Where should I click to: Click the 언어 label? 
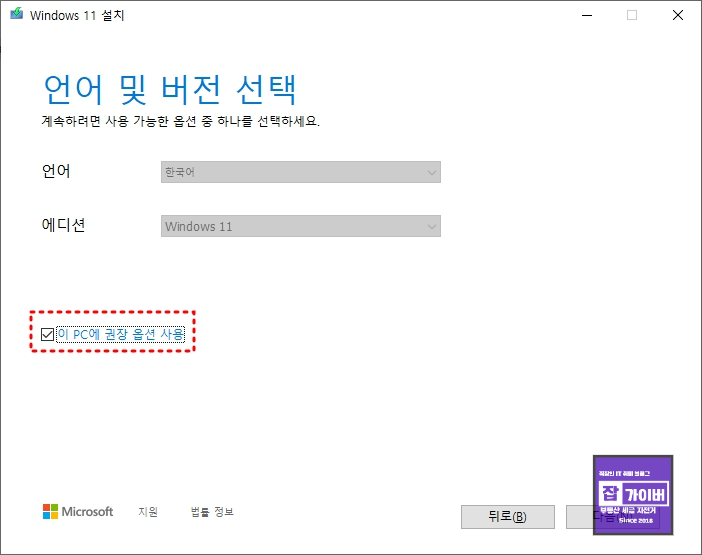[x=56, y=171]
